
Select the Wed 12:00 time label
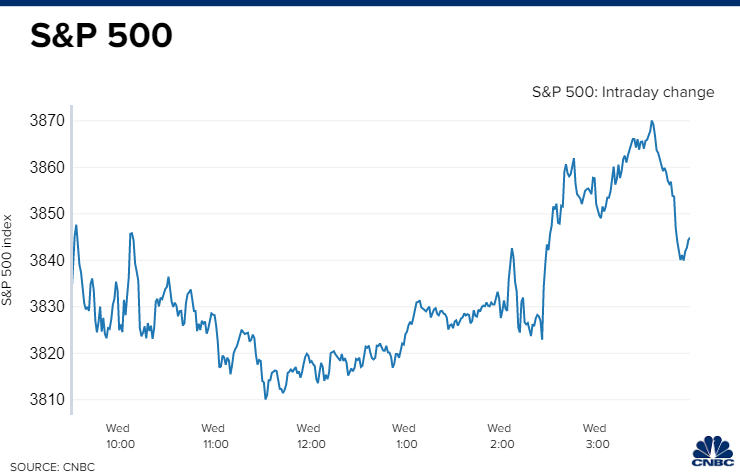[310, 435]
